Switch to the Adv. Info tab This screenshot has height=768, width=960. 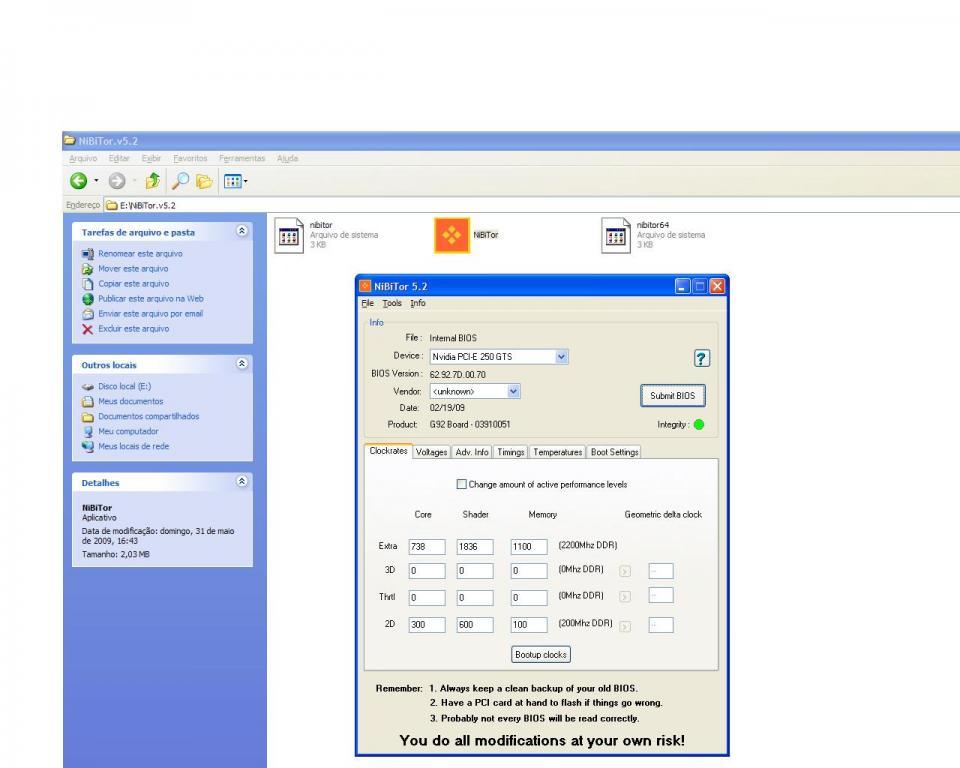point(471,452)
